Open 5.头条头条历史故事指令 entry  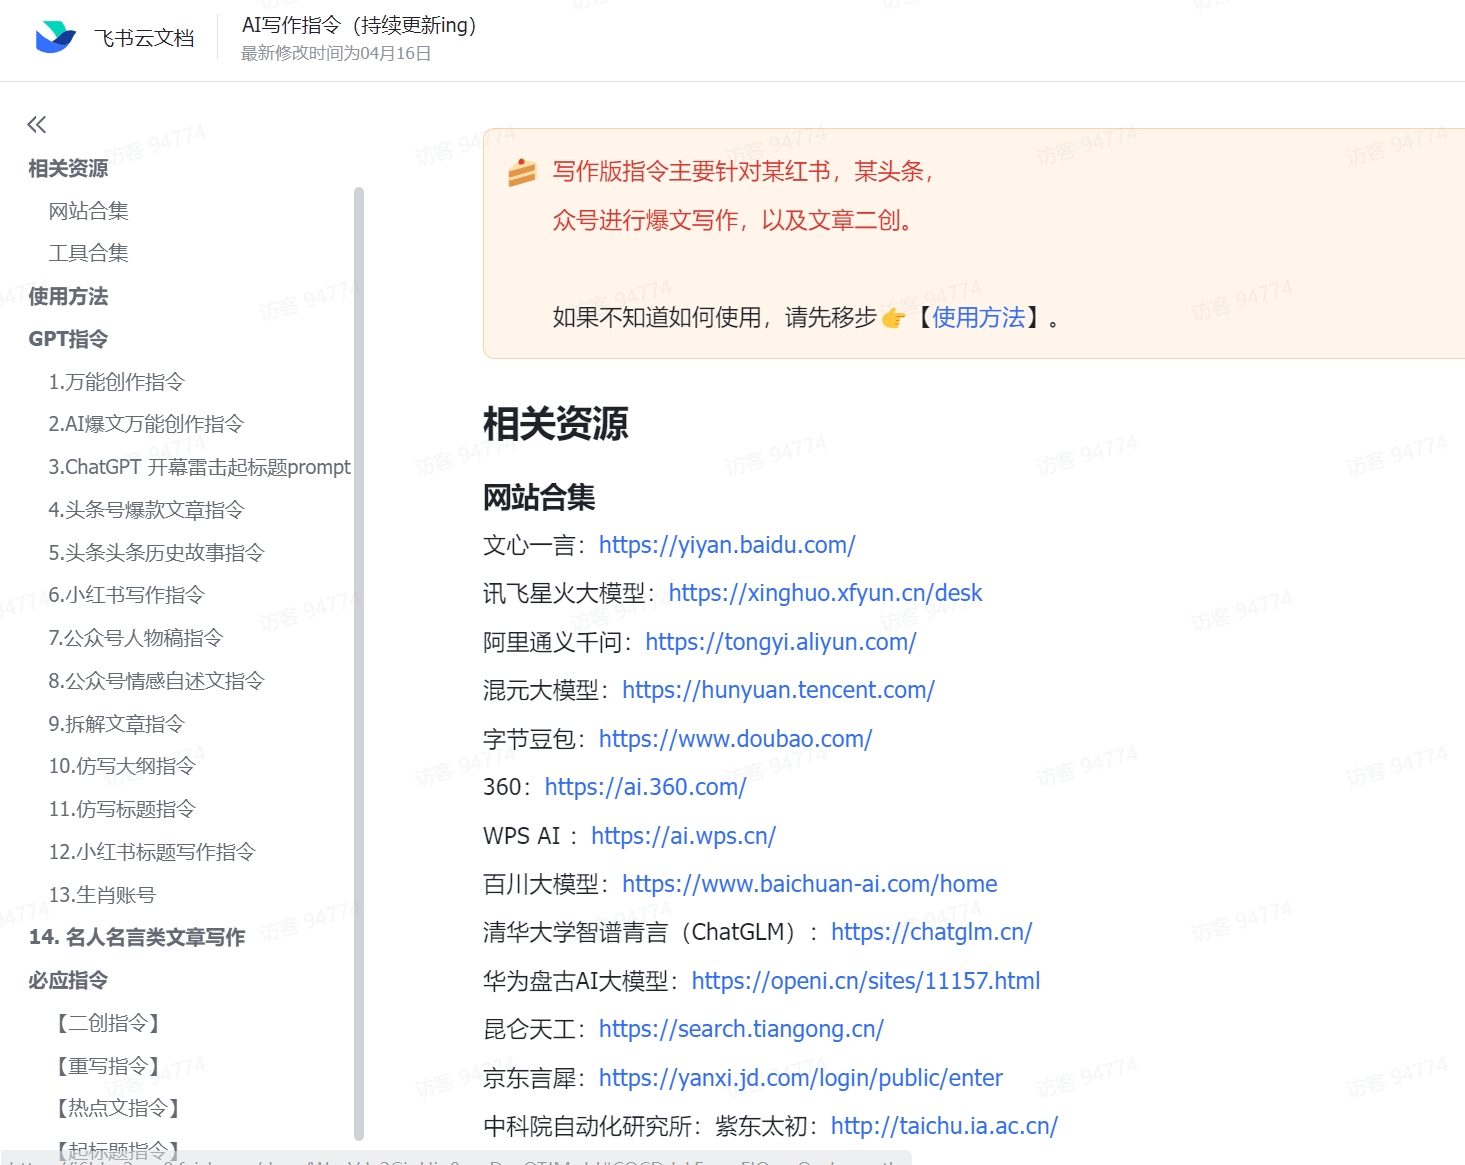pos(157,553)
